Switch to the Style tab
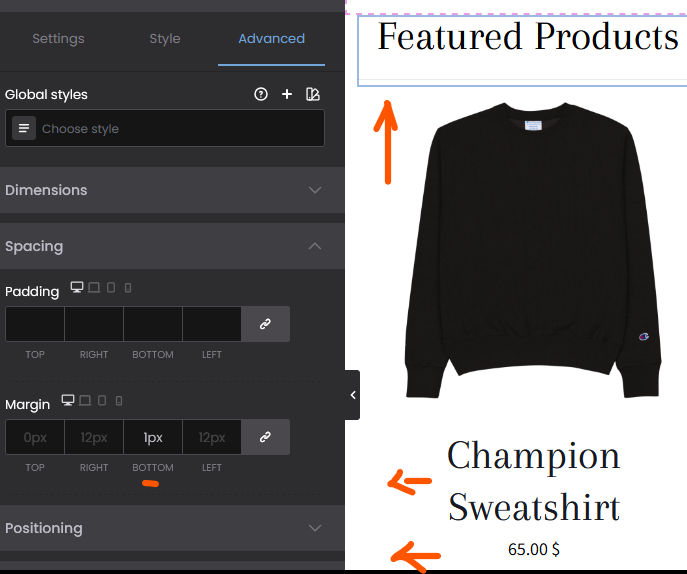Screen dimensions: 687x574 click(x=165, y=39)
